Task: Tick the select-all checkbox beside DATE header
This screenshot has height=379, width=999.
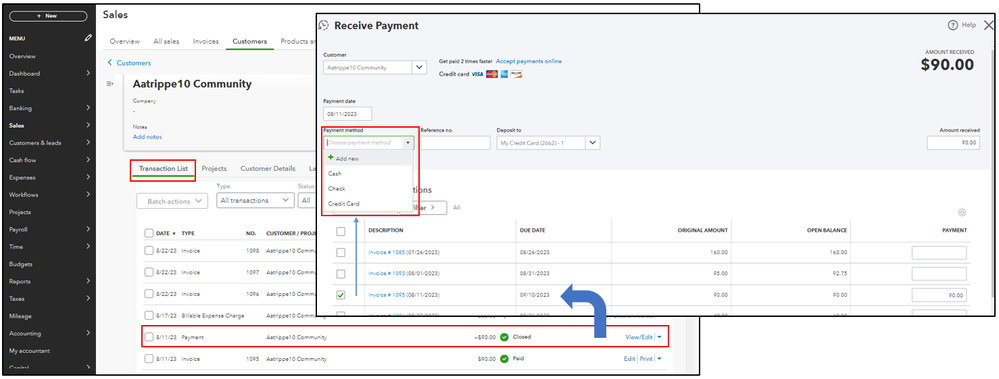Action: coord(148,233)
